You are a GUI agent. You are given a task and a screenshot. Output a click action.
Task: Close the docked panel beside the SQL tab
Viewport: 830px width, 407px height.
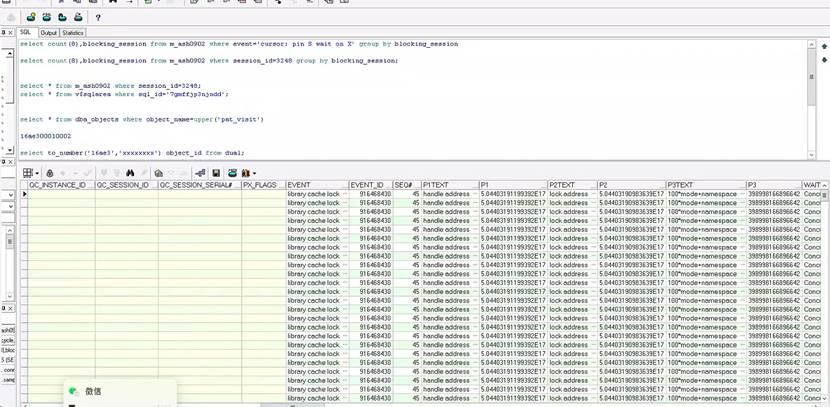point(11,33)
